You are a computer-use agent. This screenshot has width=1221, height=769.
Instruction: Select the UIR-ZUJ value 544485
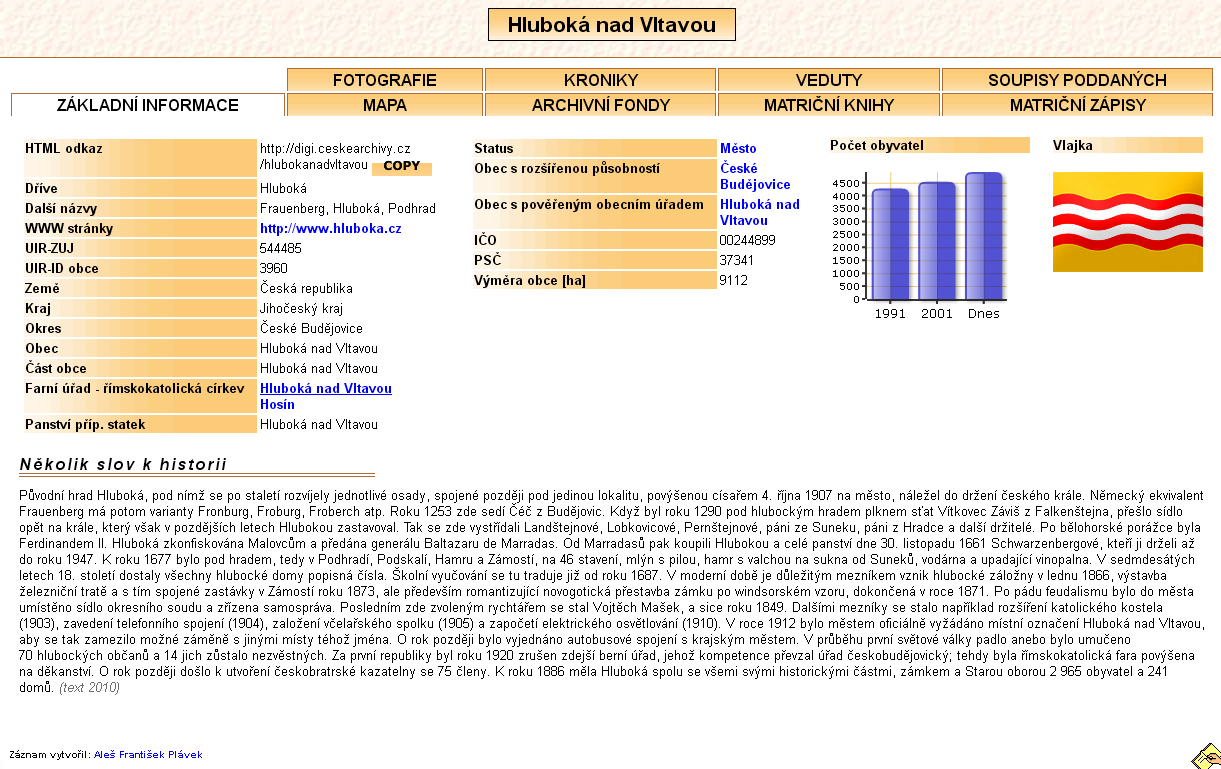281,249
